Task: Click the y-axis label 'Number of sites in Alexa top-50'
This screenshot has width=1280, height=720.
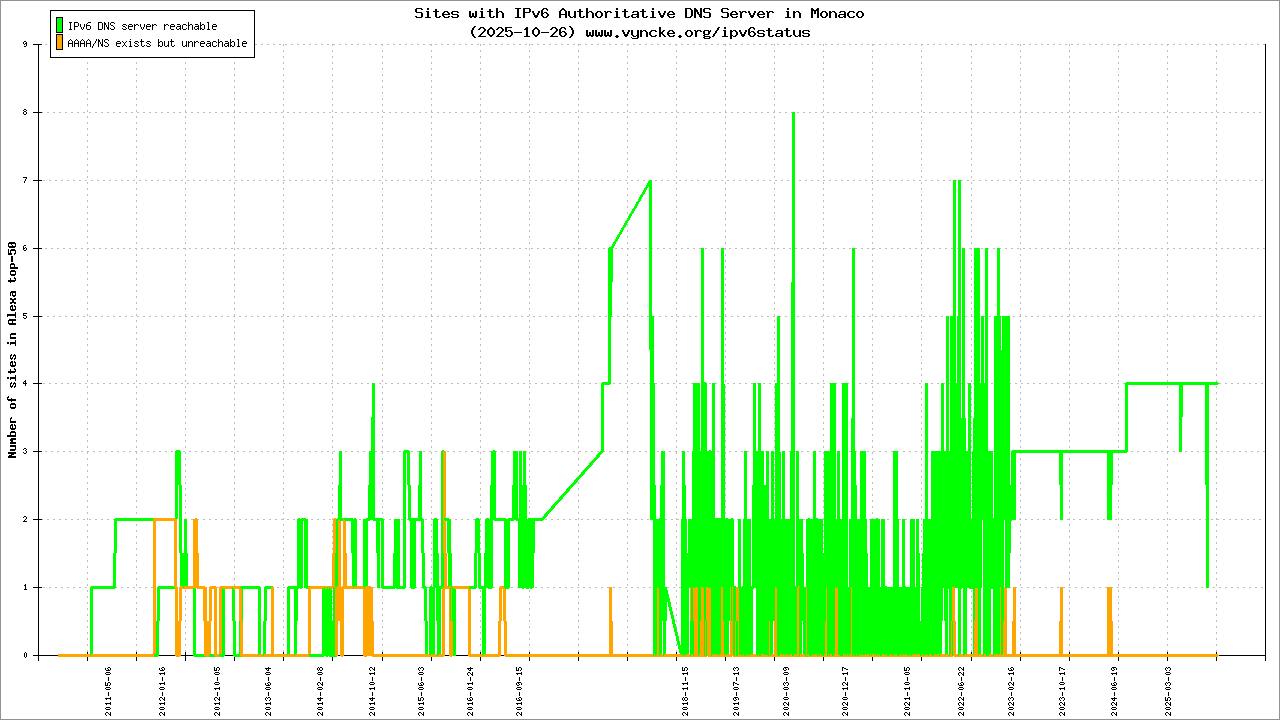Action: [x=12, y=350]
